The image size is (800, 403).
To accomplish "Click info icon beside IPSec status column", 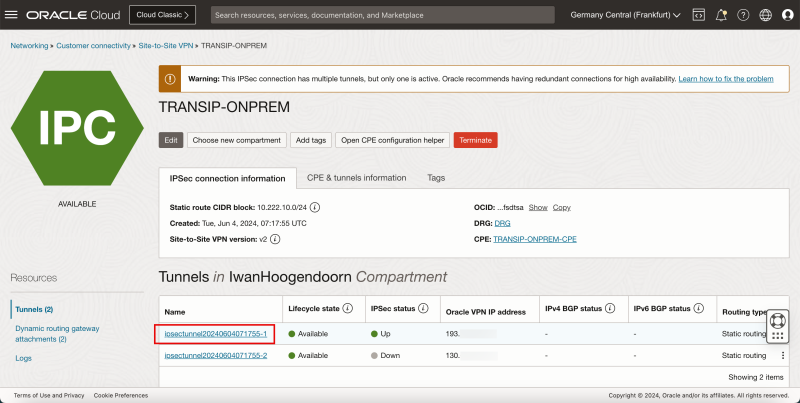I will [x=421, y=308].
